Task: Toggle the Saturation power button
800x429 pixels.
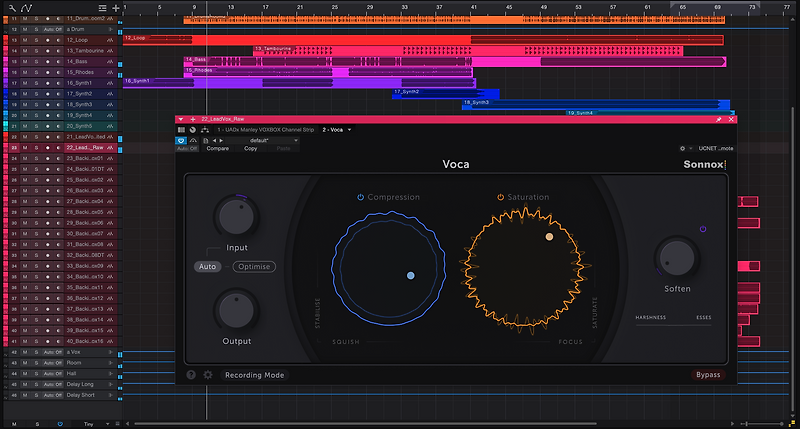Action: 501,197
